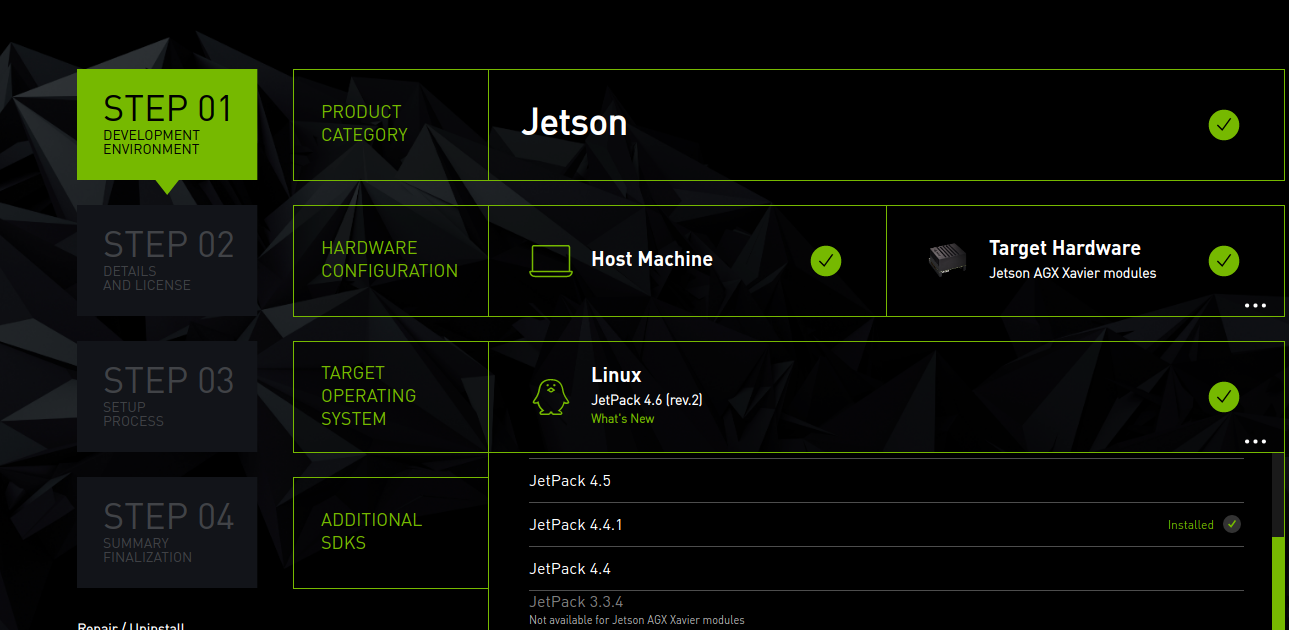
Task: Click the Additional SDKs label
Action: pyautogui.click(x=371, y=531)
